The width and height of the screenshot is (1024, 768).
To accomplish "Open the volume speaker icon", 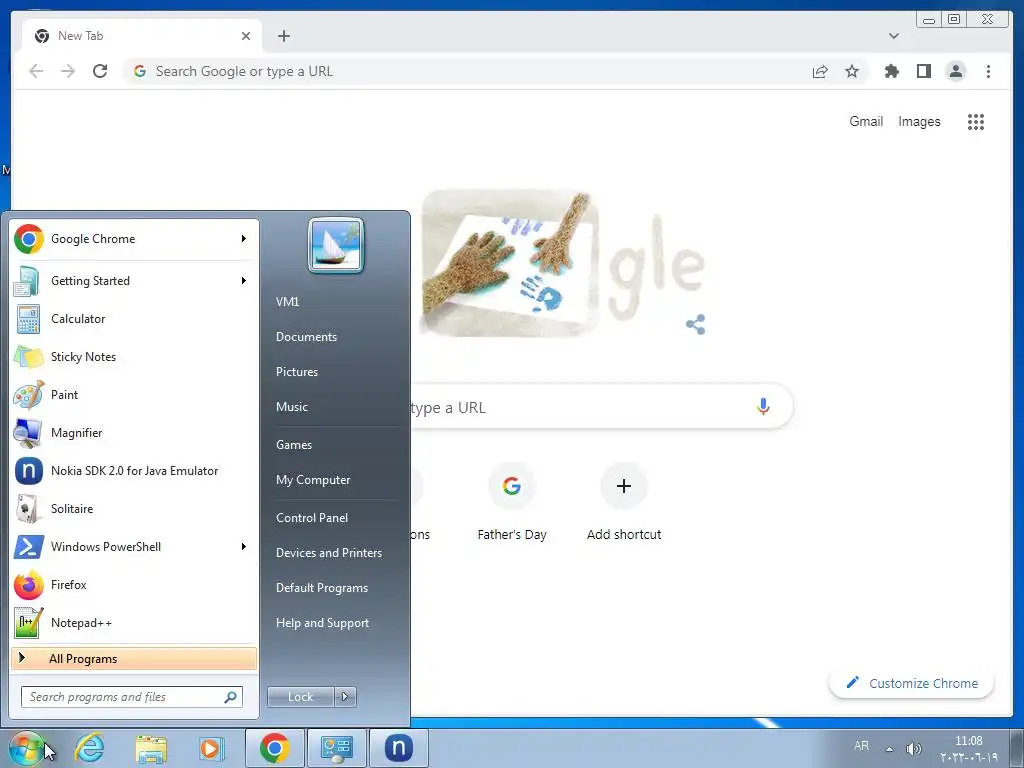I will pos(914,749).
